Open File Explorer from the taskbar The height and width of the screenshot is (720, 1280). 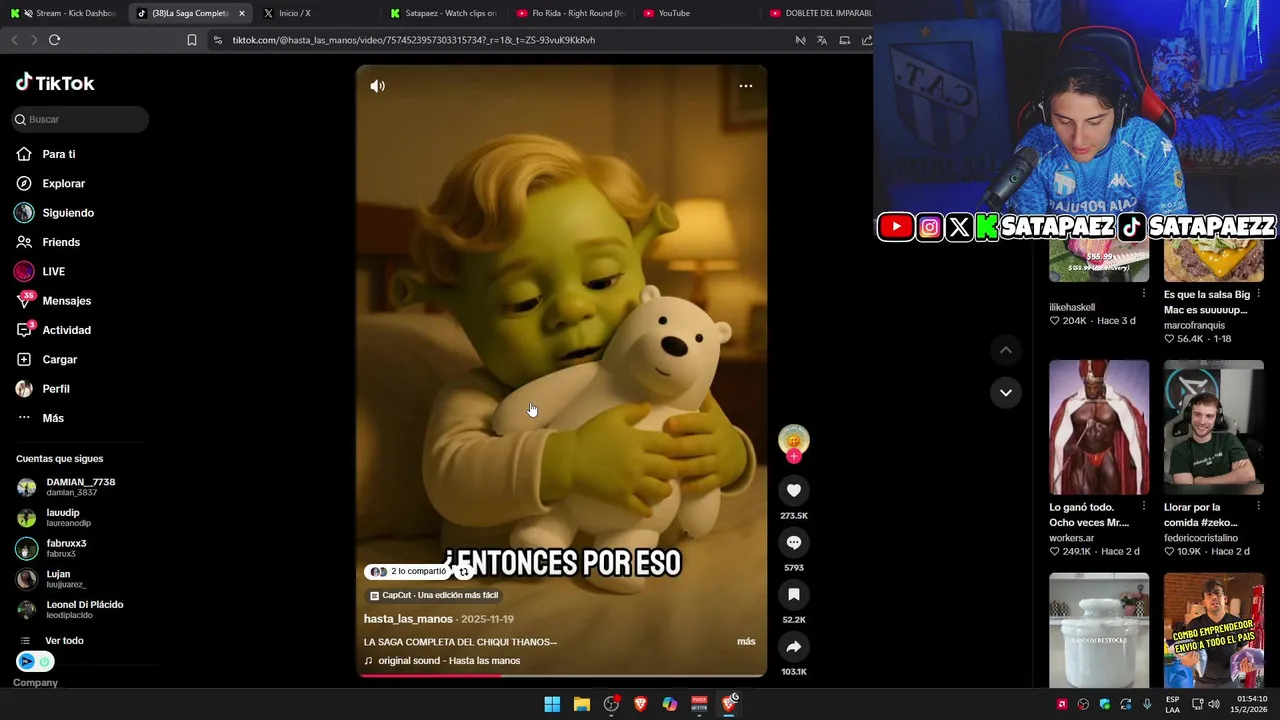tap(582, 704)
